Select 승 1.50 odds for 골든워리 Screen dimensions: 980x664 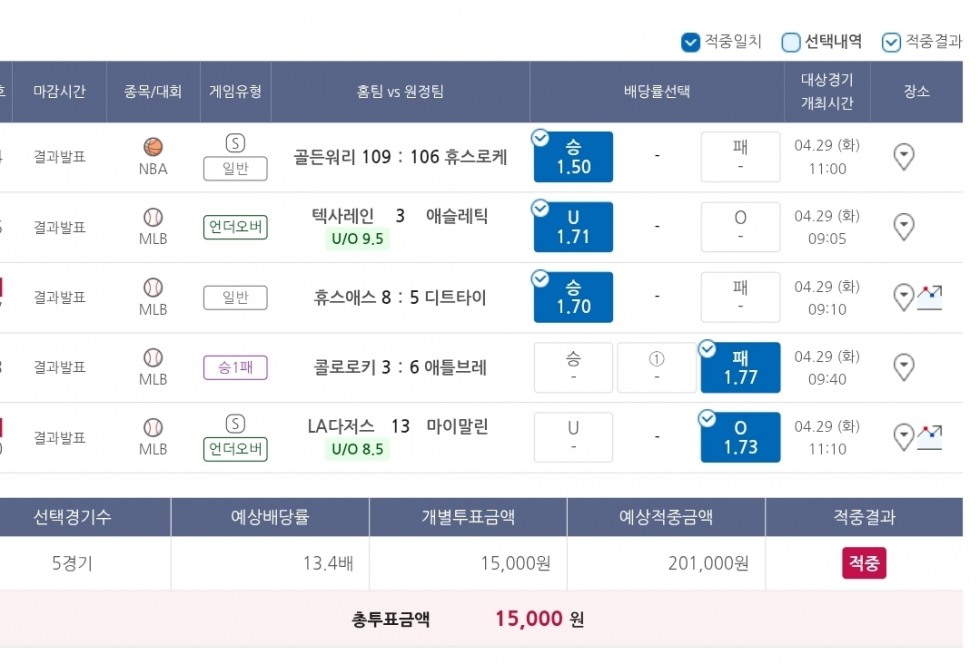[x=573, y=157]
